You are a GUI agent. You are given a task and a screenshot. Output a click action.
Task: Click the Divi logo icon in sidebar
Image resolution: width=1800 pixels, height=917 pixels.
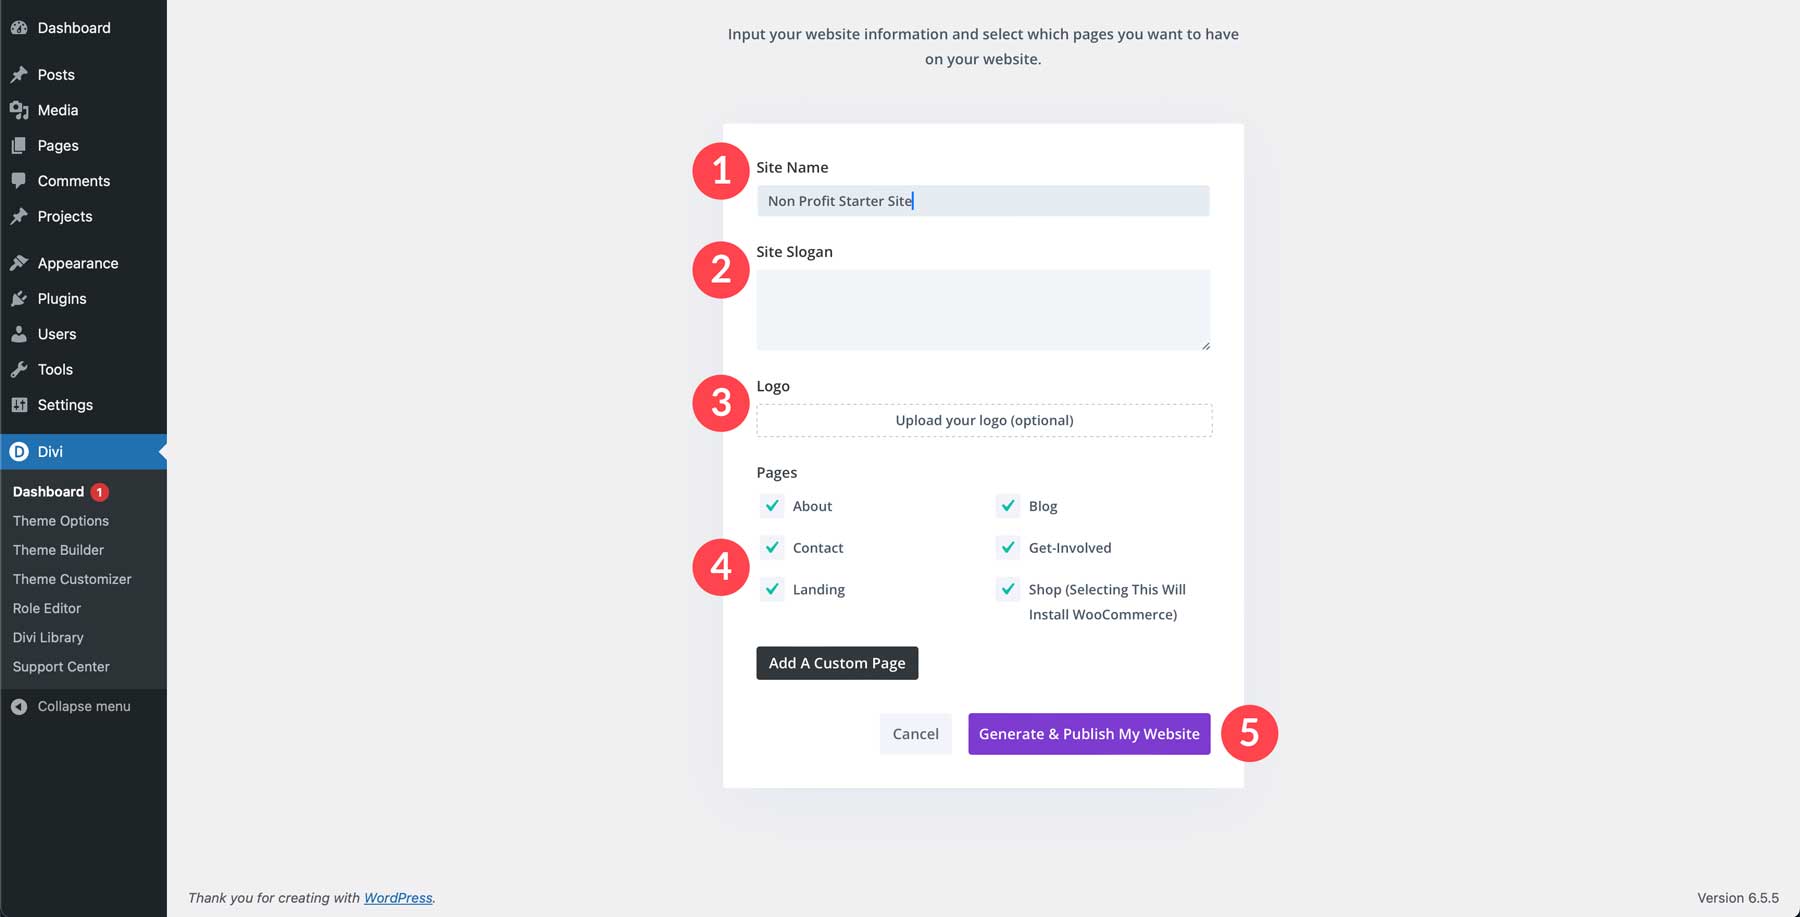point(21,451)
